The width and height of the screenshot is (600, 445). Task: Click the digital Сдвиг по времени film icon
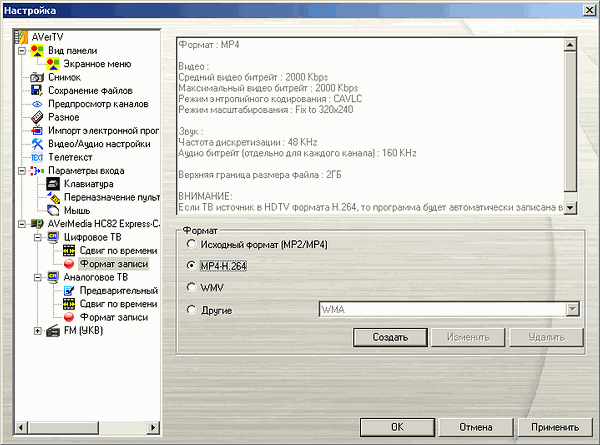pos(69,251)
